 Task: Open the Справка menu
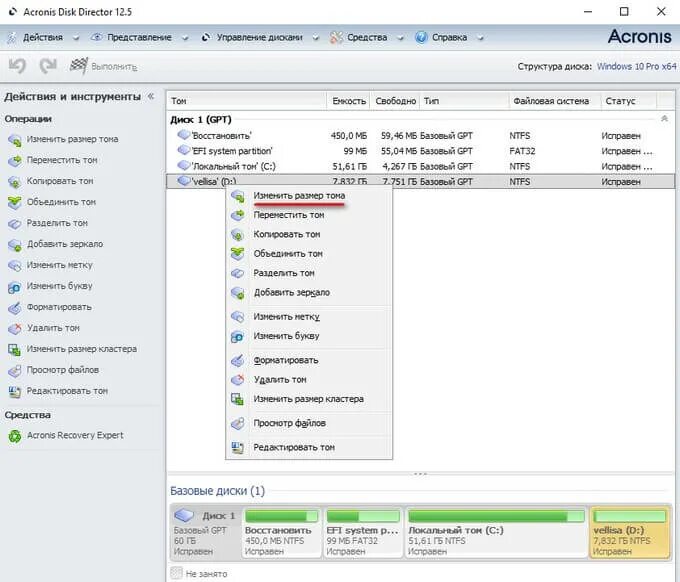tap(449, 38)
